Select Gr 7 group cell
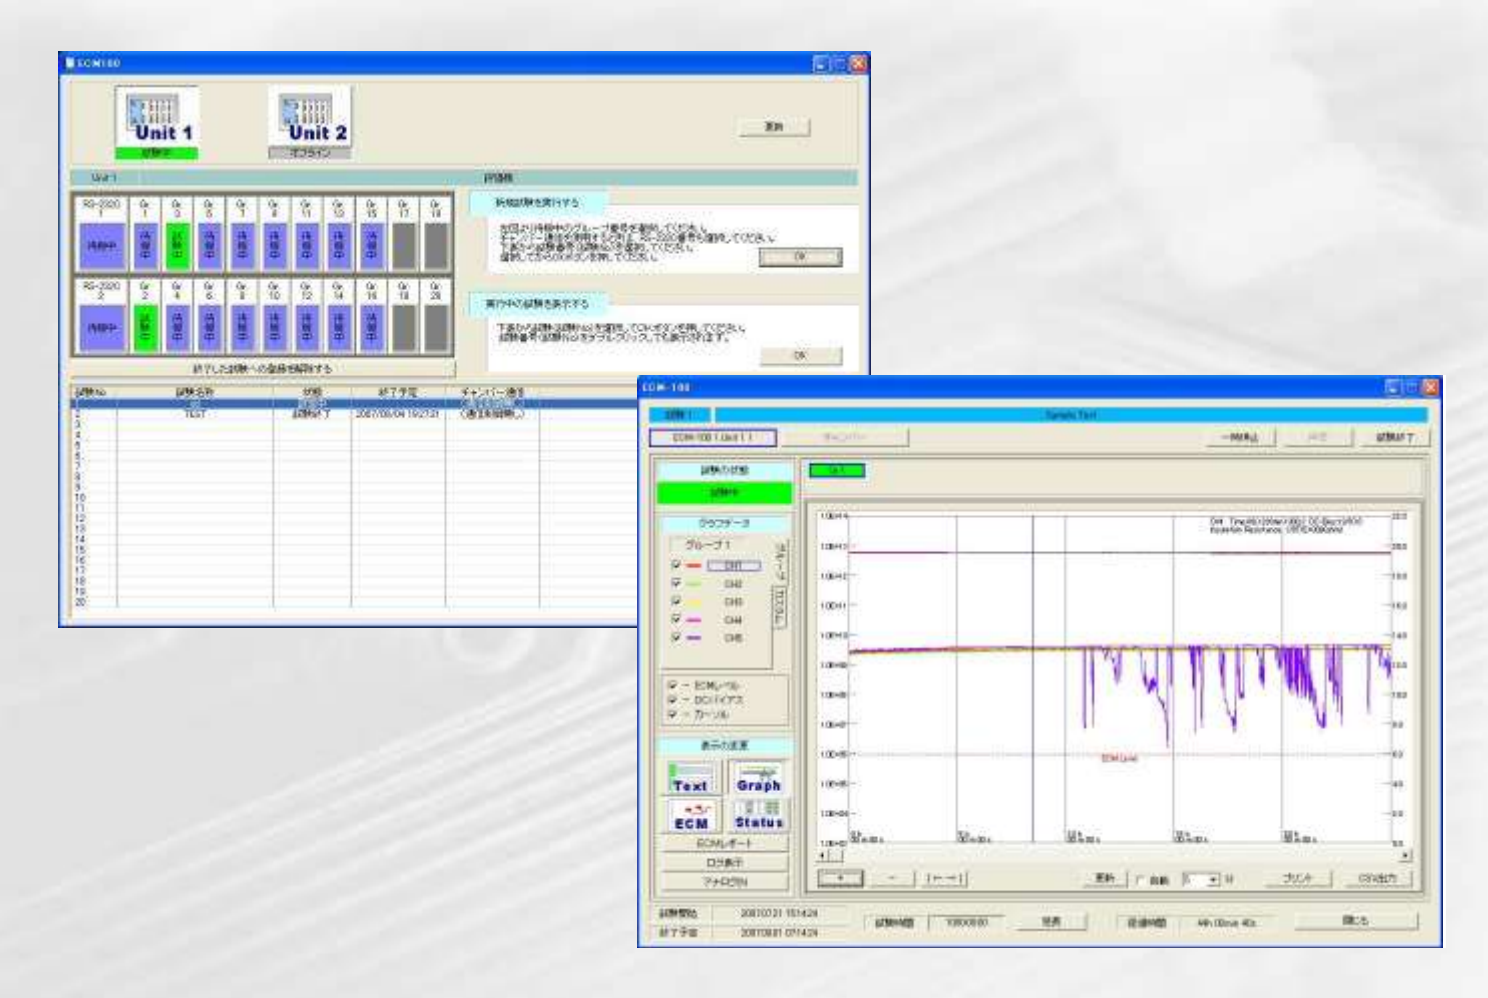The width and height of the screenshot is (1488, 998). (243, 246)
